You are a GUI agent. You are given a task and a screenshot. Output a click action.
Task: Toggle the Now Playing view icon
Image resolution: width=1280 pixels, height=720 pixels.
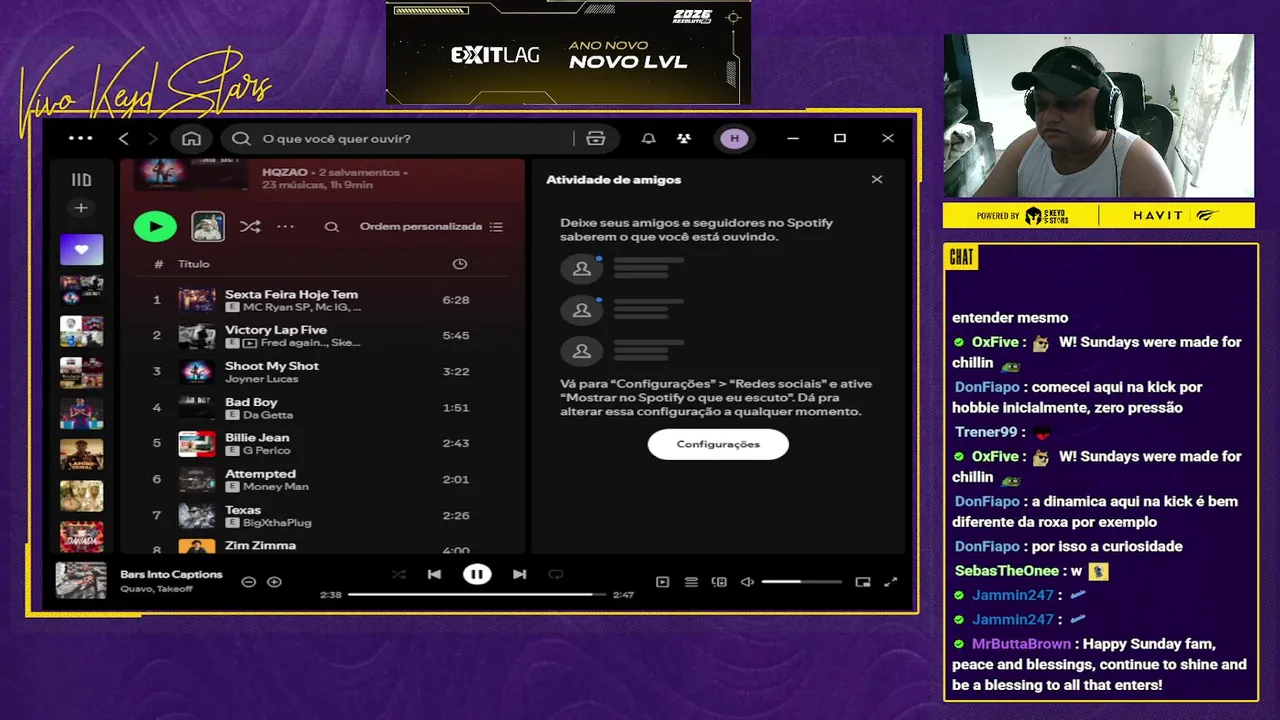click(x=662, y=582)
